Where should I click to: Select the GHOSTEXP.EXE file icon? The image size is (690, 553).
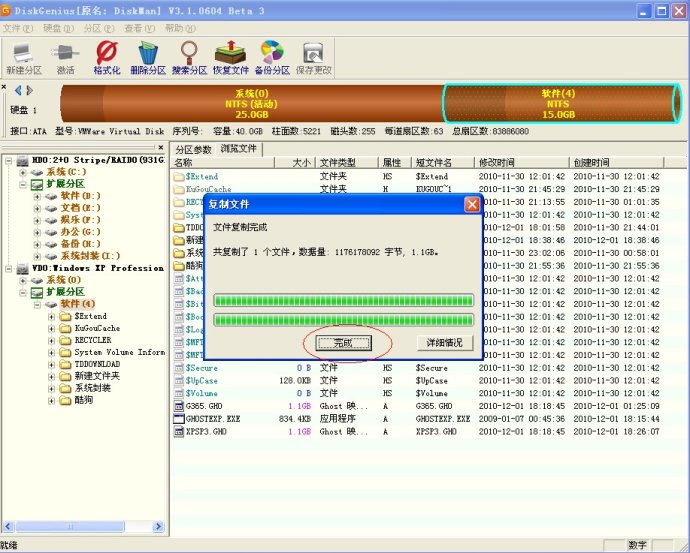coord(179,419)
